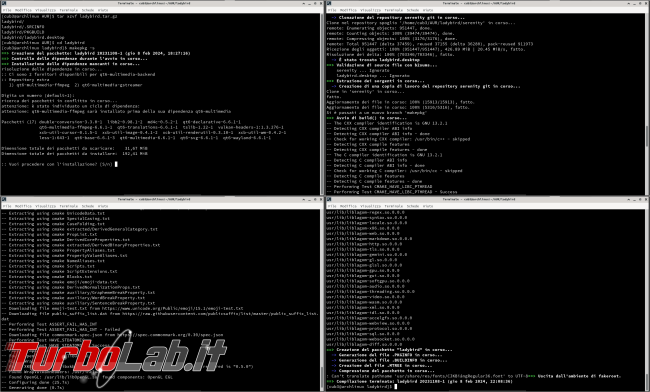Maximize the liblagom listing terminal window
650x392 pixels.
pos(640,199)
